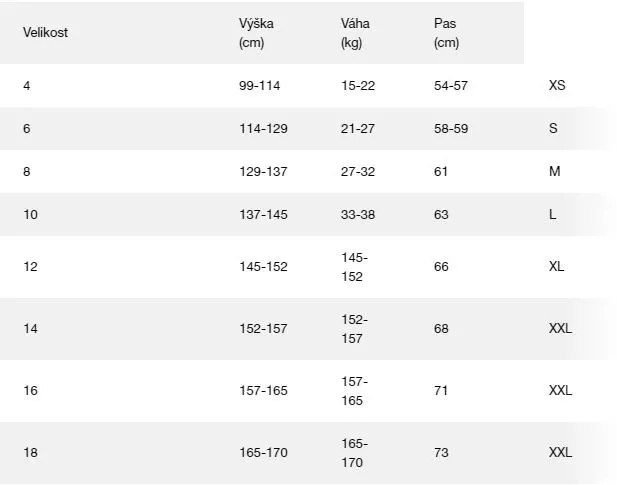Select the waist value 68 cell
Viewport: 617px width, 485px height.
pos(442,328)
